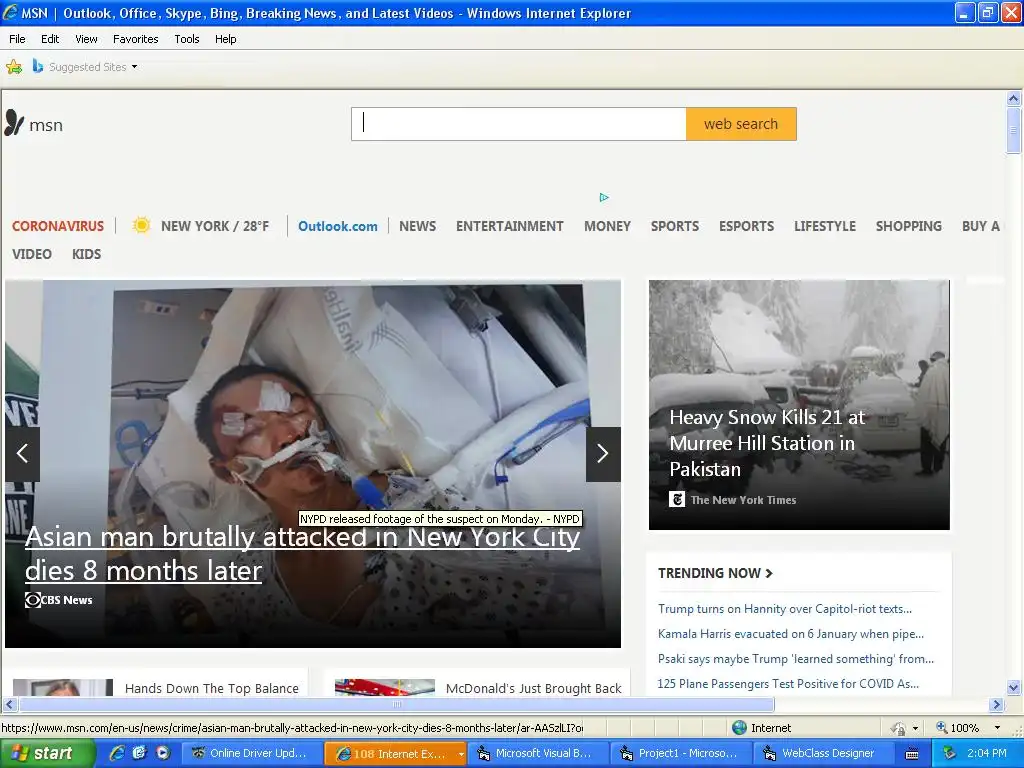Open the LIFESTYLE section
Viewport: 1024px width, 768px height.
click(825, 226)
